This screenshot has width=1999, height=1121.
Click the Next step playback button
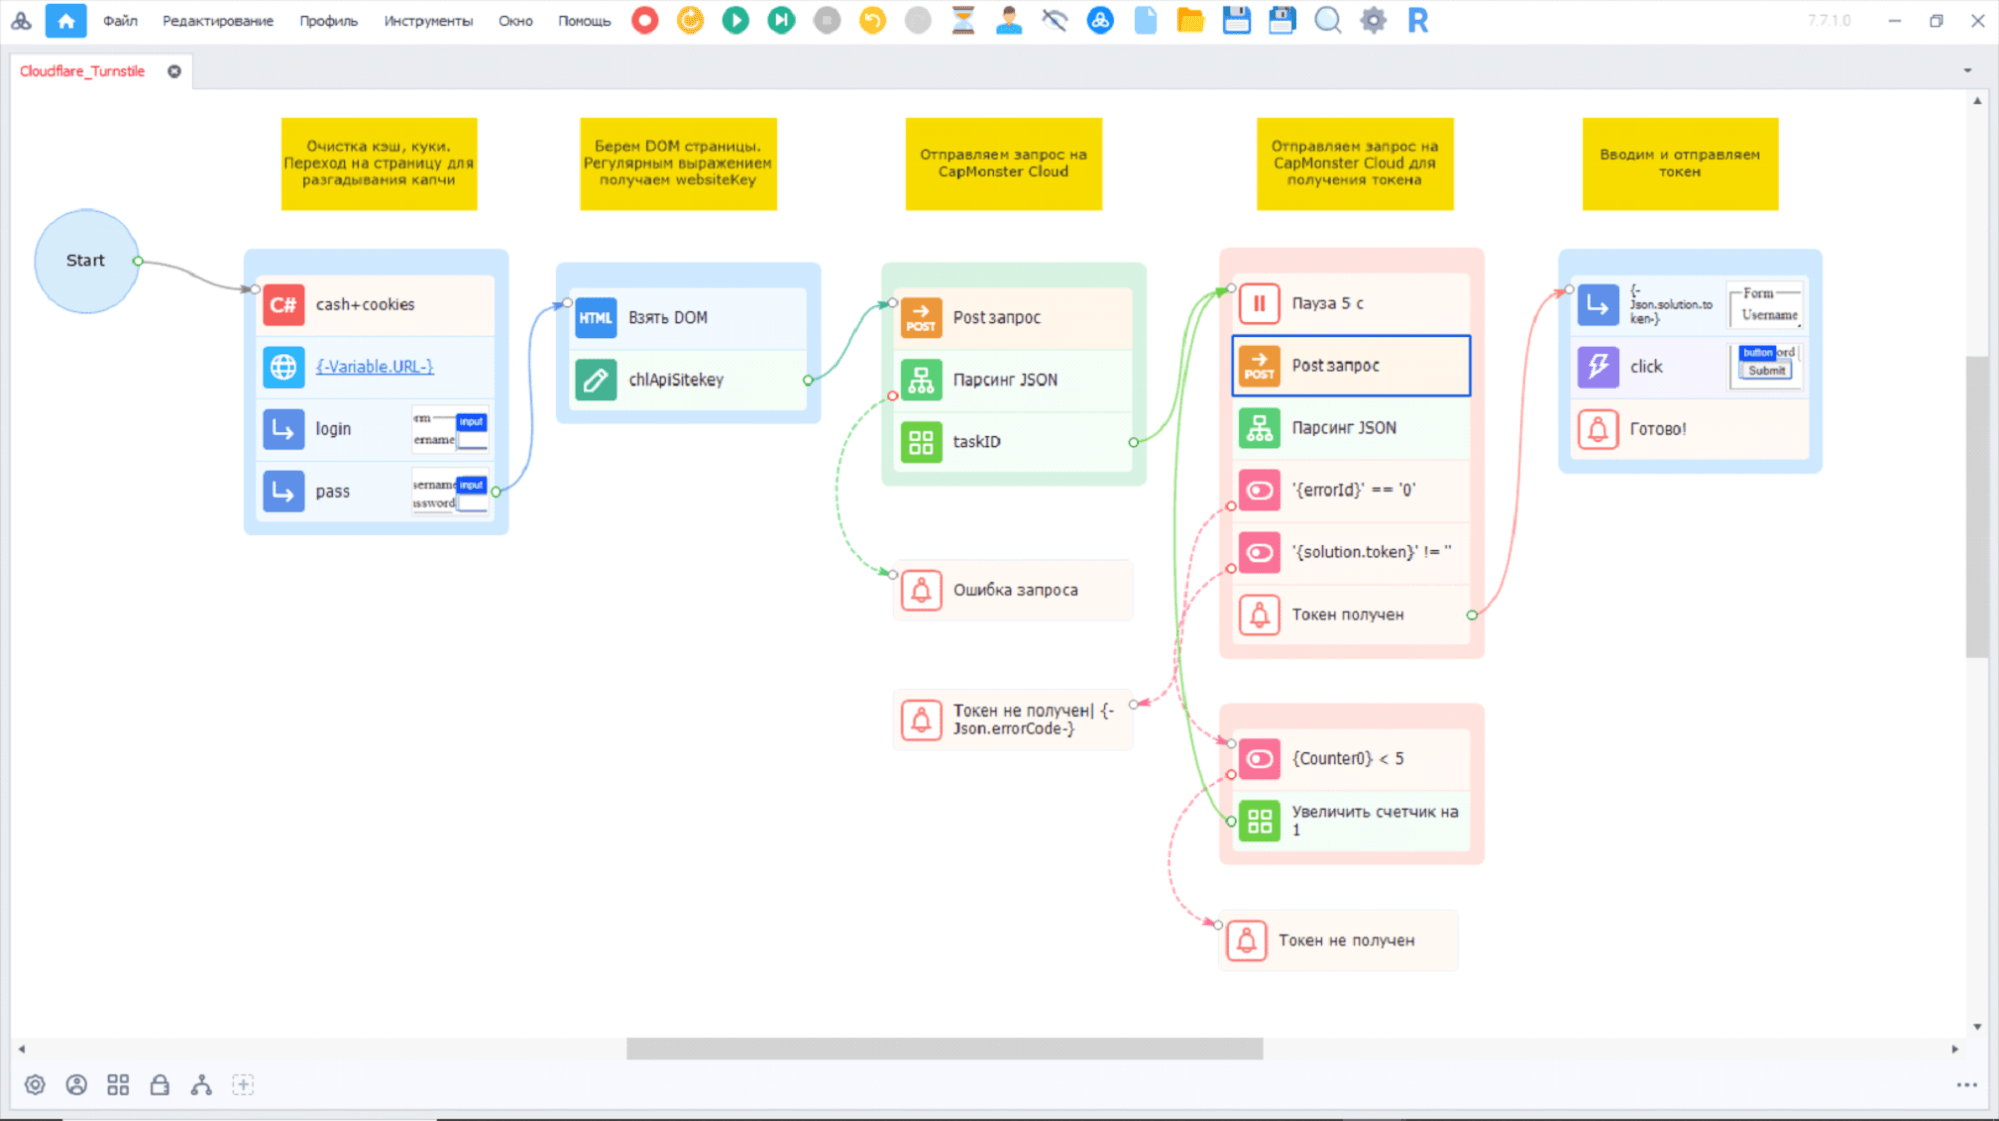[x=782, y=20]
